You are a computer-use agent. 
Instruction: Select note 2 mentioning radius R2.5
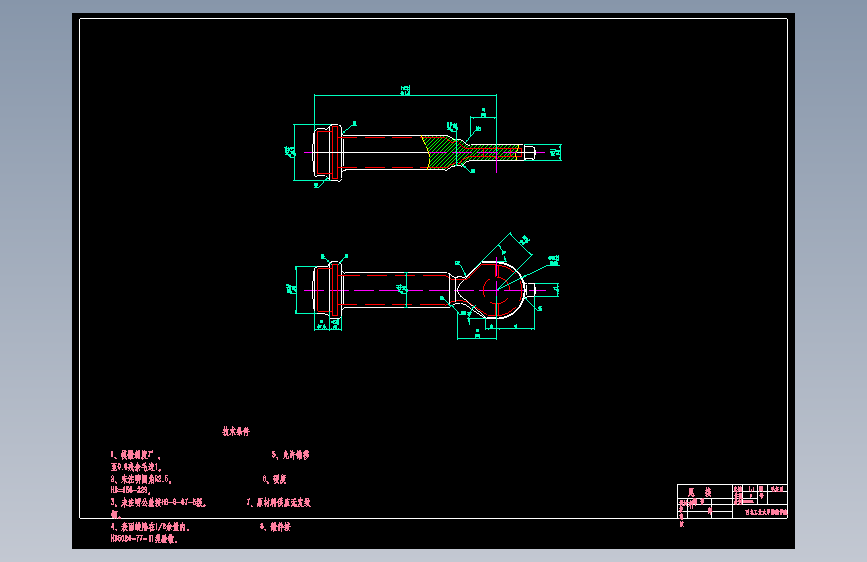click(x=141, y=479)
